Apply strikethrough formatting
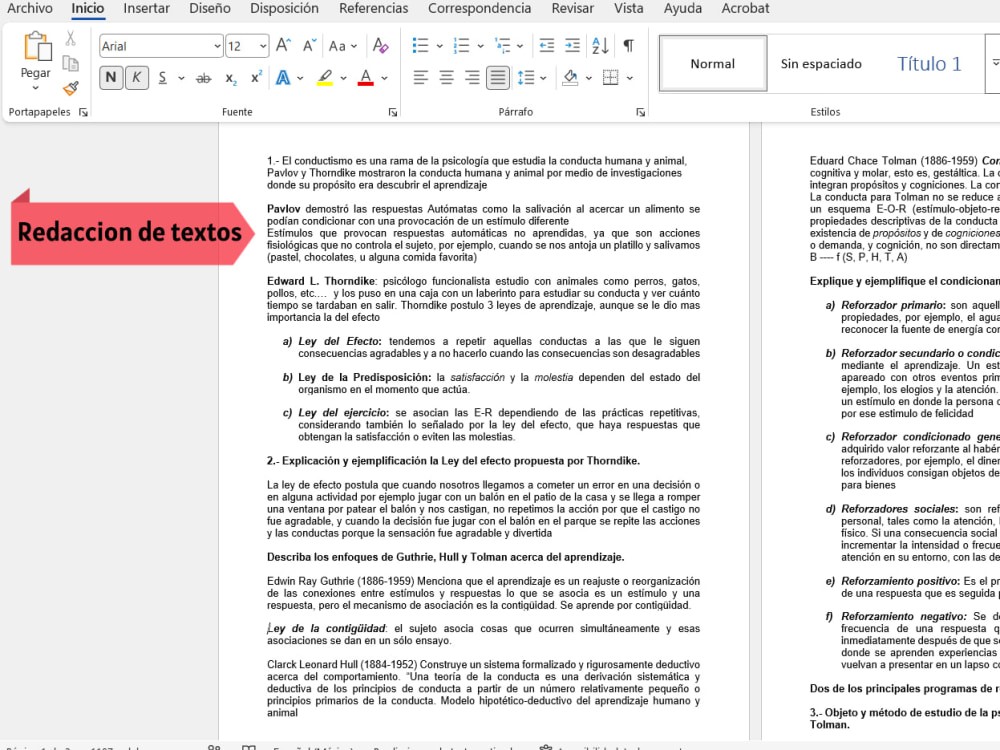This screenshot has width=1000, height=750. 203,78
